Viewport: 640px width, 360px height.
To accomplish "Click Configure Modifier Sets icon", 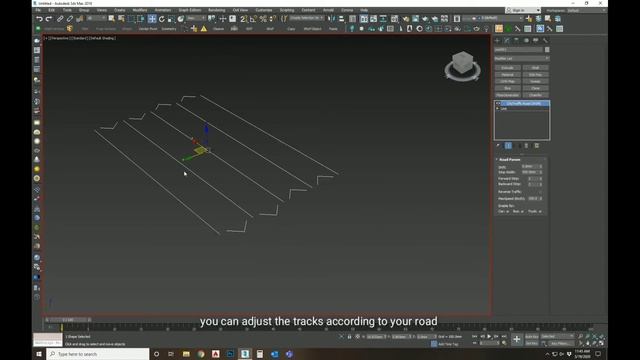I will 537,146.
